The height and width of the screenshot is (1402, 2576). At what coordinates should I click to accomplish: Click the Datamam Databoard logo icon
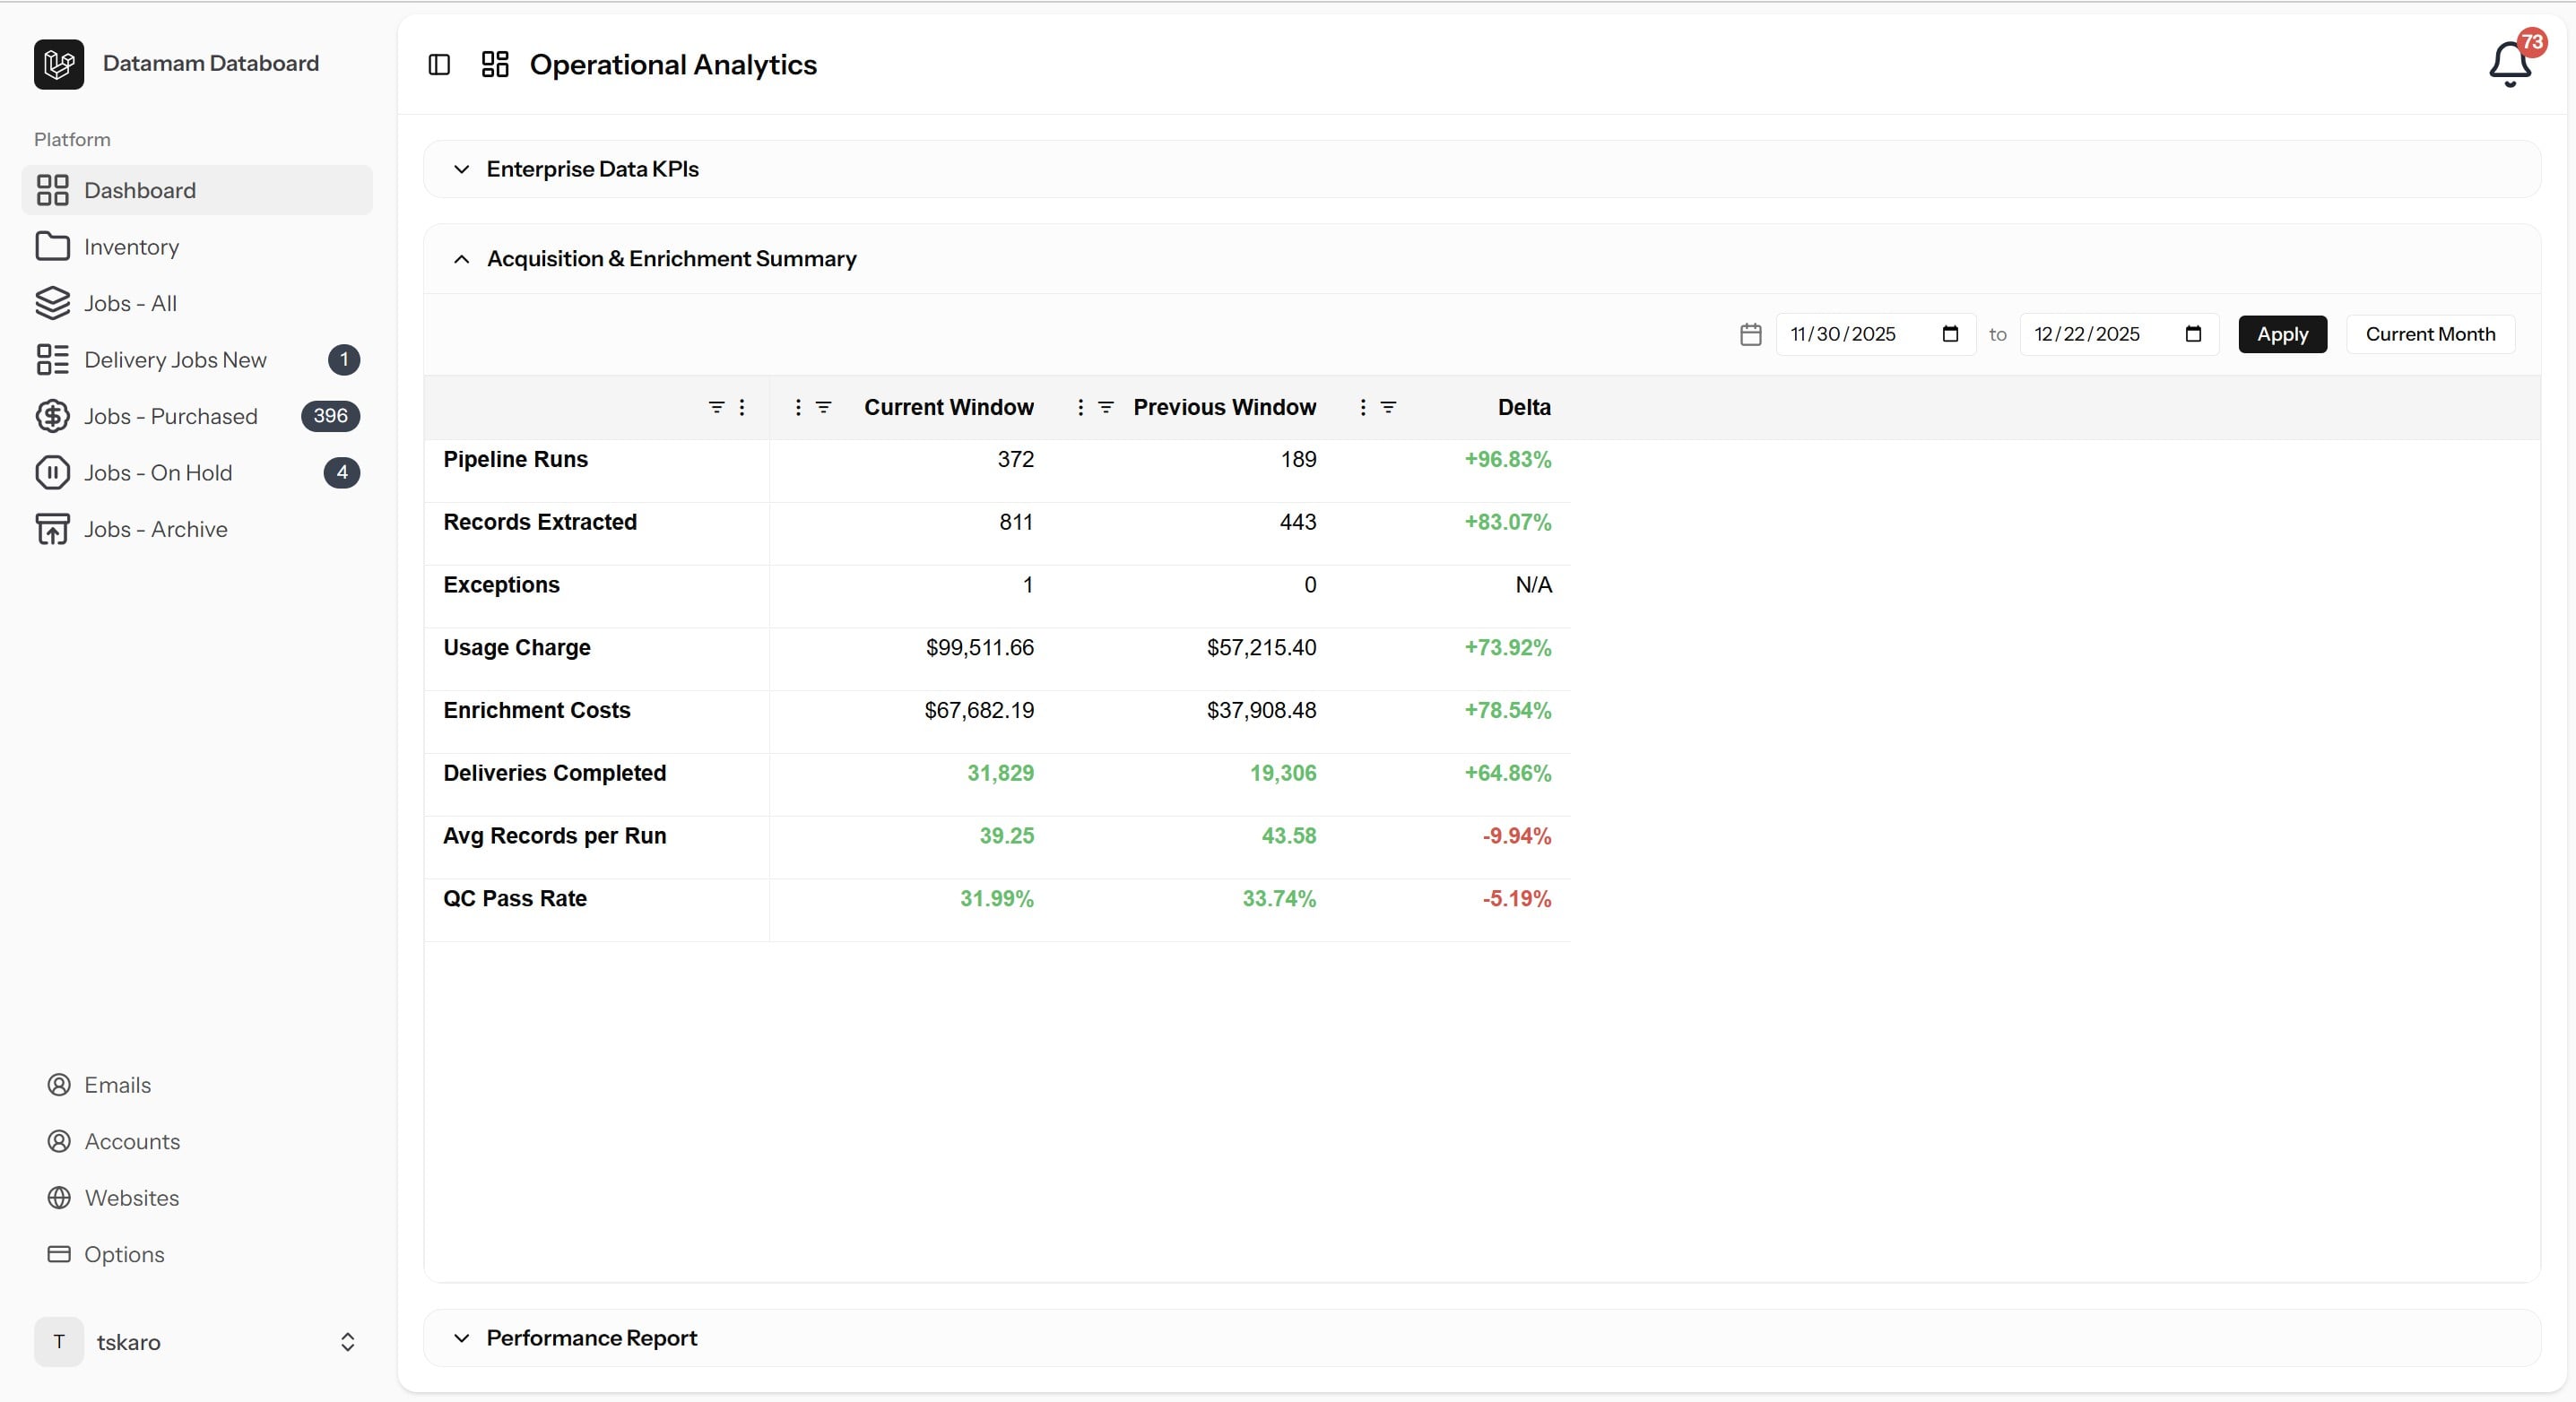click(x=59, y=64)
